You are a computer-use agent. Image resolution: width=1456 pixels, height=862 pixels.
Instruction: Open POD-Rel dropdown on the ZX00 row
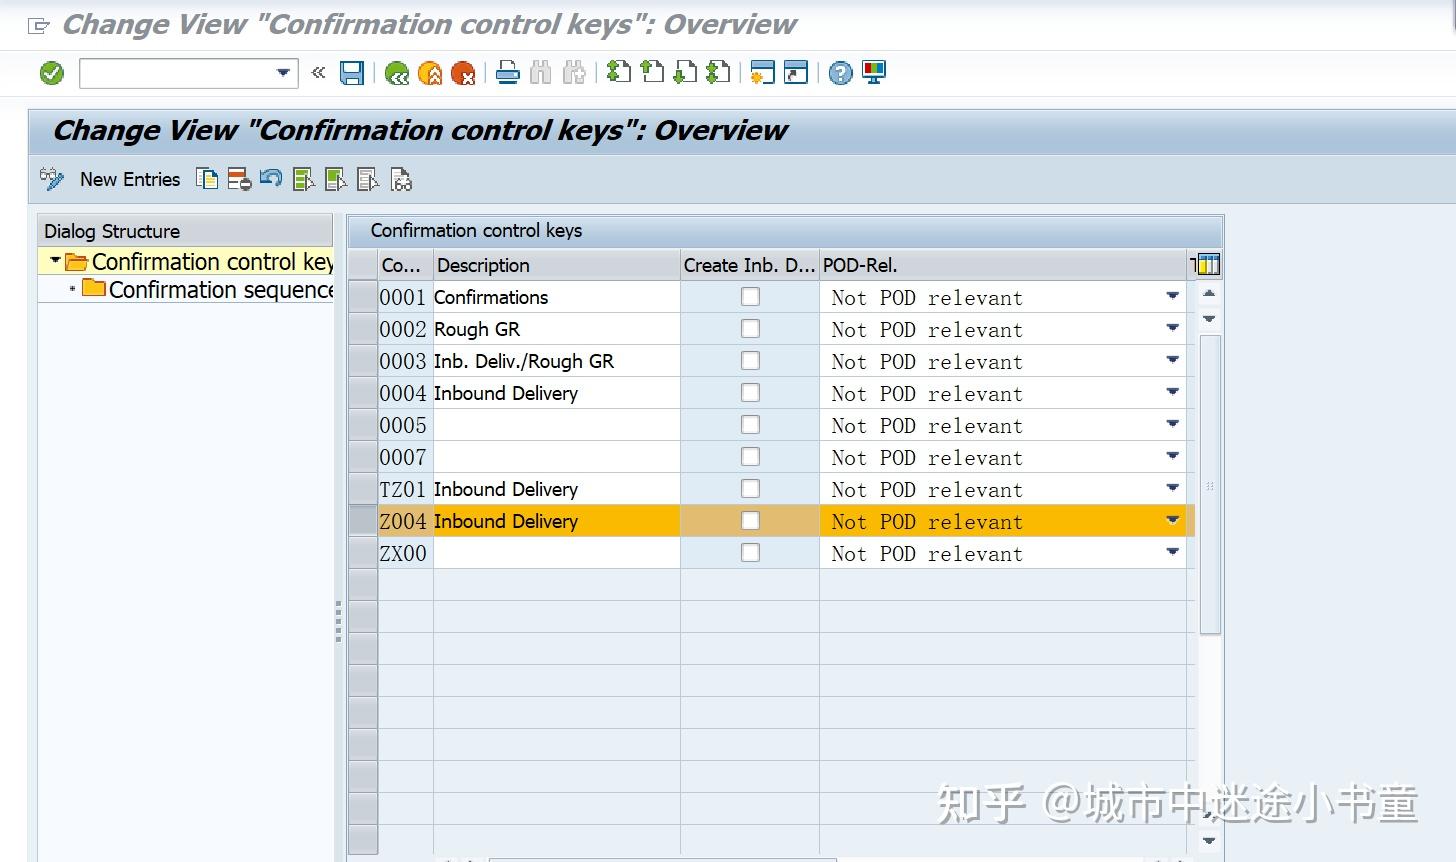click(x=1171, y=552)
